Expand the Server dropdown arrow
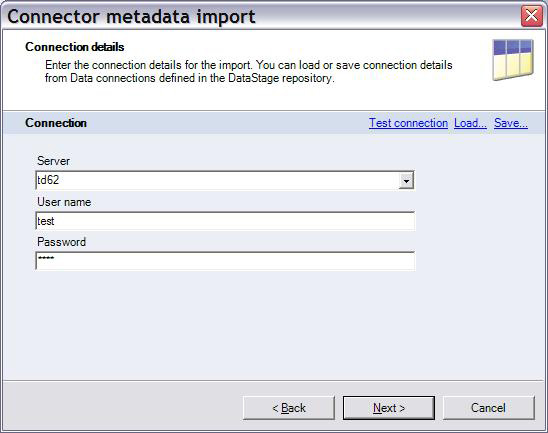Image resolution: width=548 pixels, height=433 pixels. point(406,181)
